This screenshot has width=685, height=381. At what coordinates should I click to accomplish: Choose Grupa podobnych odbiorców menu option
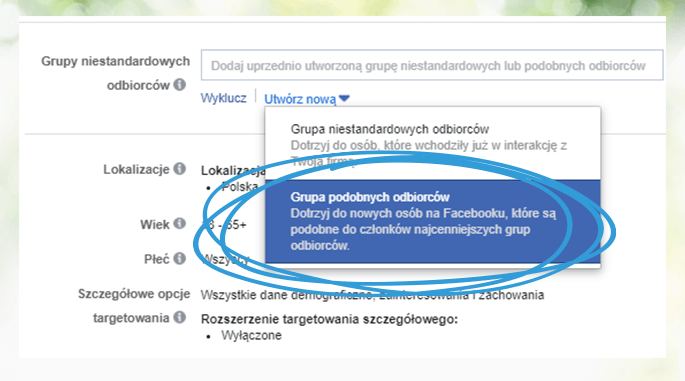pyautogui.click(x=432, y=221)
